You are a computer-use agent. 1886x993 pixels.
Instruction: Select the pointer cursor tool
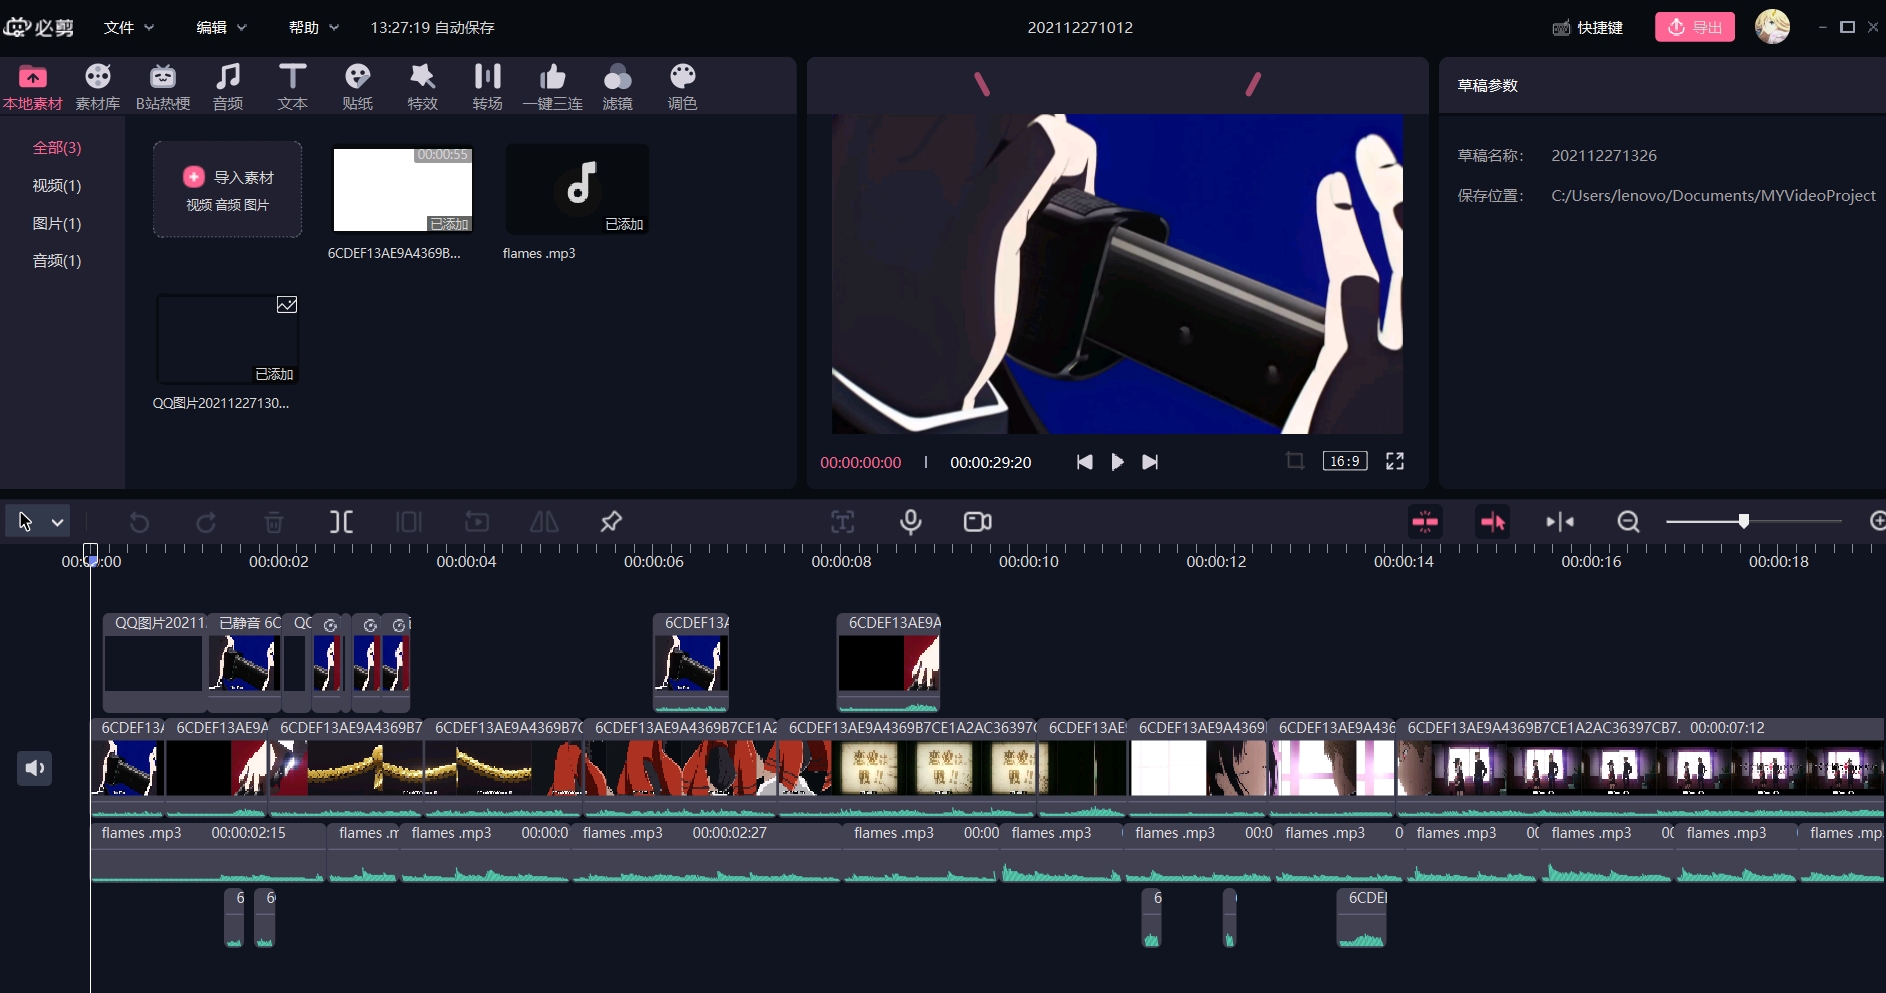coord(25,522)
